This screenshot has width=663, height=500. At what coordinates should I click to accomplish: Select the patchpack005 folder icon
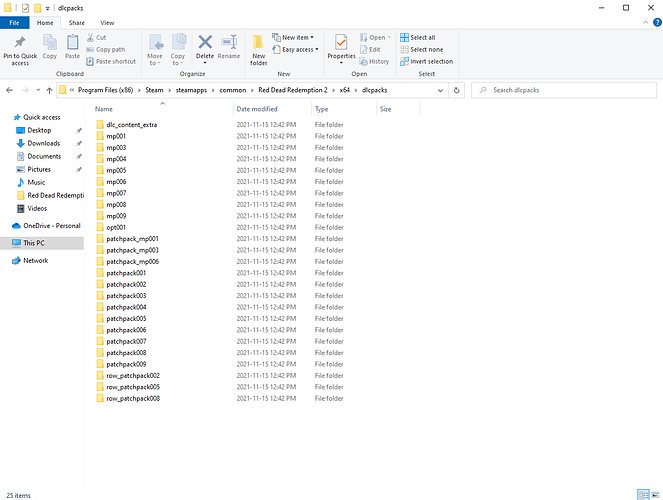coord(100,319)
